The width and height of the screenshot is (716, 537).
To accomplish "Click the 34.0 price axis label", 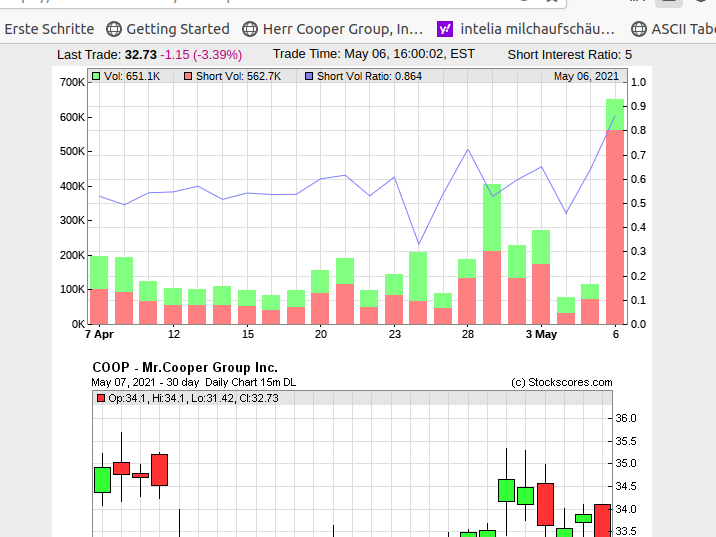I will (626, 509).
